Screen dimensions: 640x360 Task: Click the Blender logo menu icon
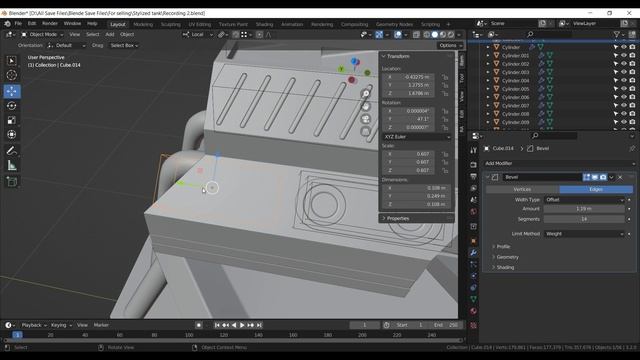7,24
